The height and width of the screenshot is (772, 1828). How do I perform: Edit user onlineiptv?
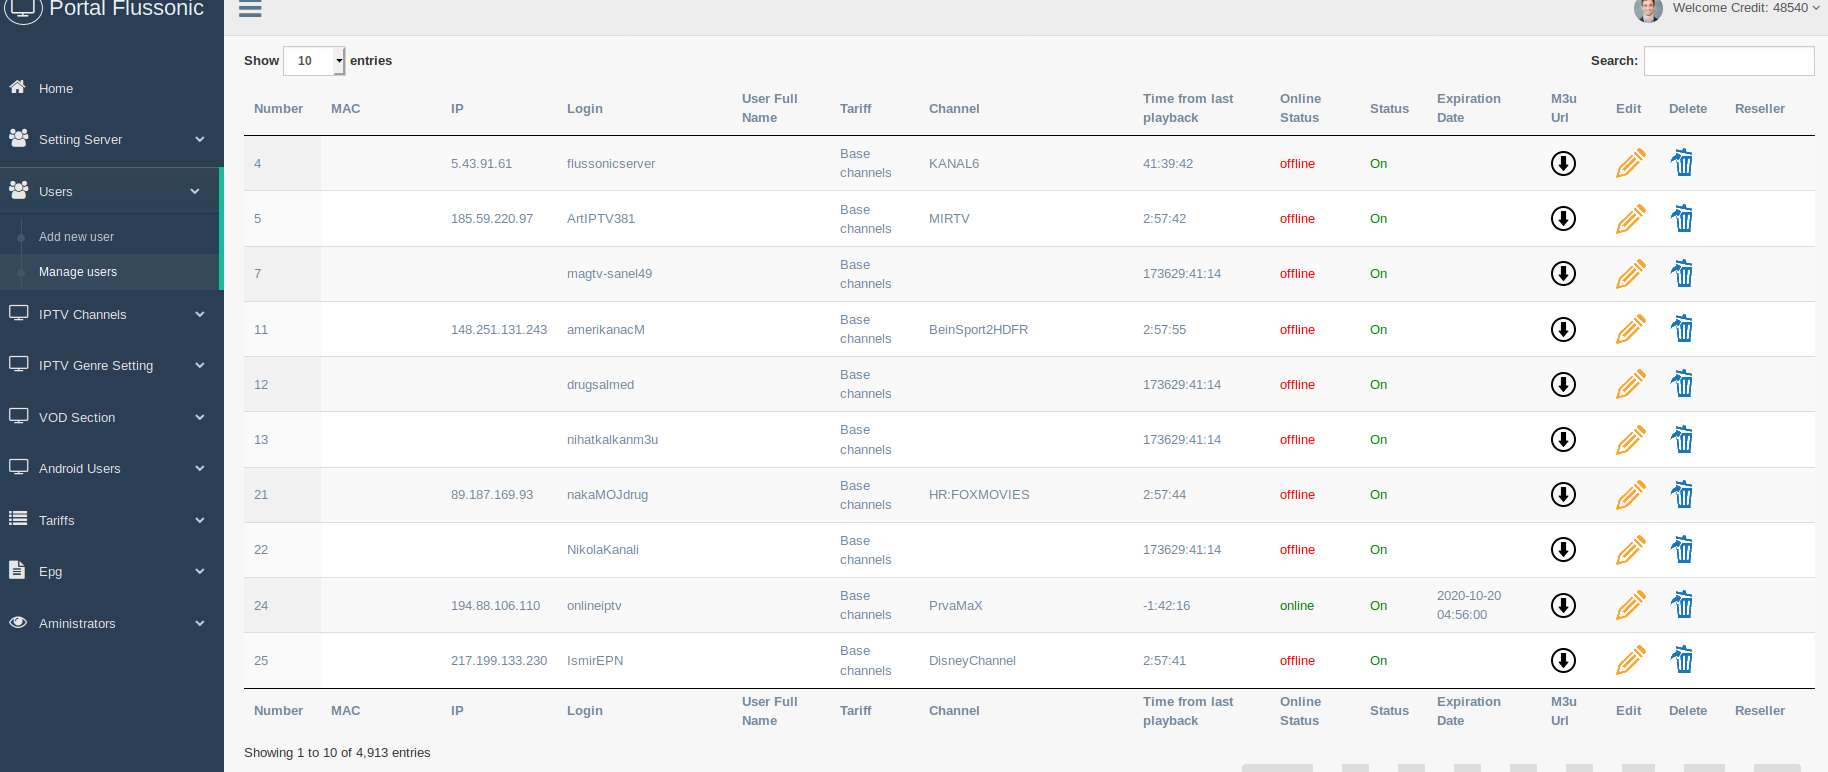pos(1630,605)
